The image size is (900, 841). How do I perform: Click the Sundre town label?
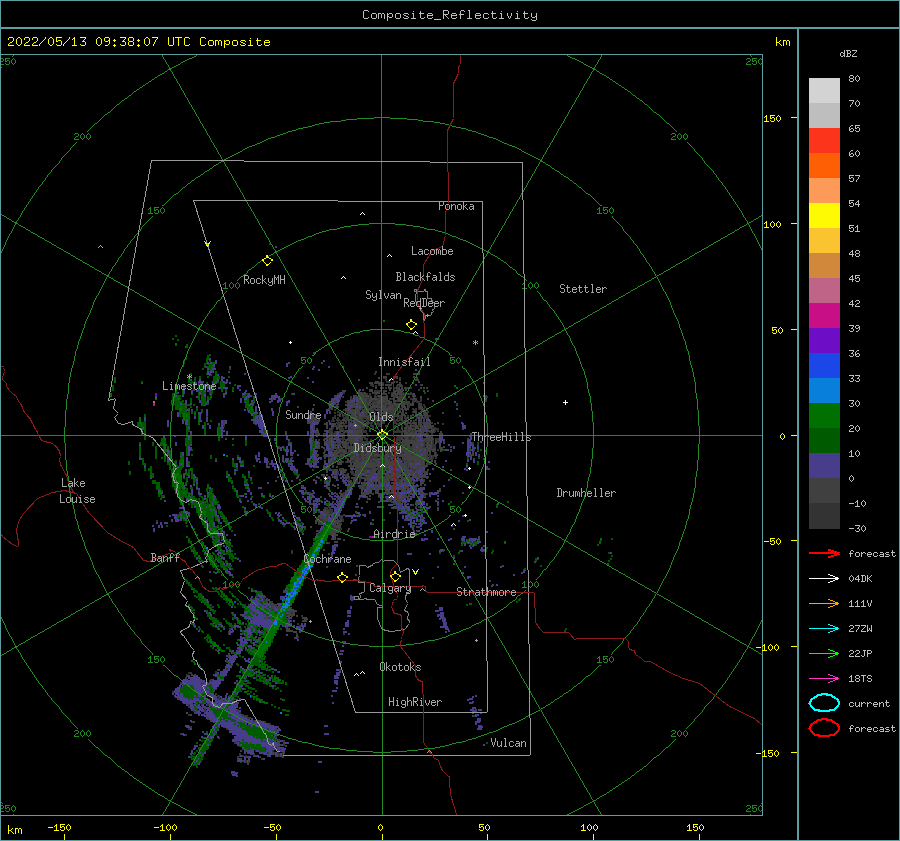pyautogui.click(x=303, y=414)
